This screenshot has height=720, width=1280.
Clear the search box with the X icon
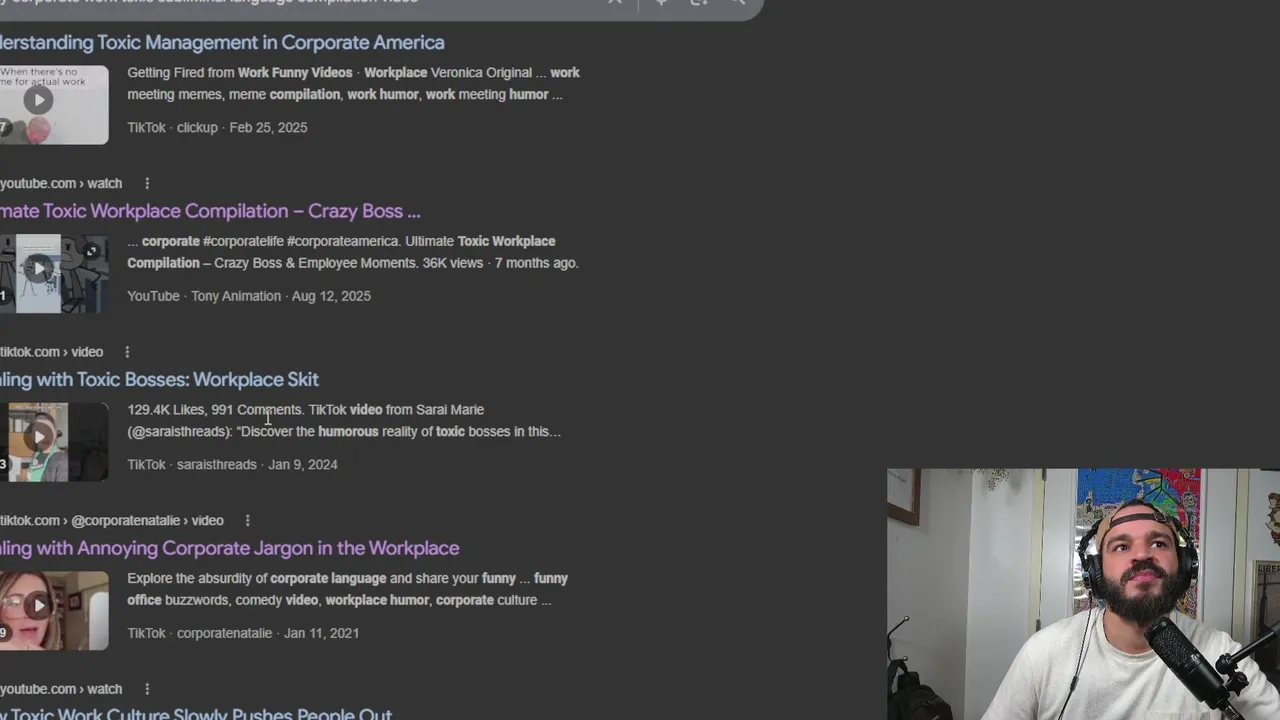coord(615,2)
